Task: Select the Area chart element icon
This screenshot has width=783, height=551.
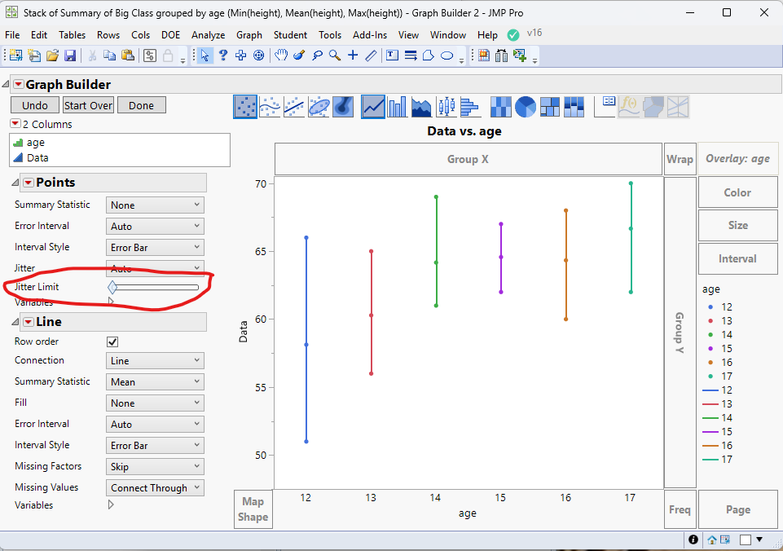Action: (421, 106)
